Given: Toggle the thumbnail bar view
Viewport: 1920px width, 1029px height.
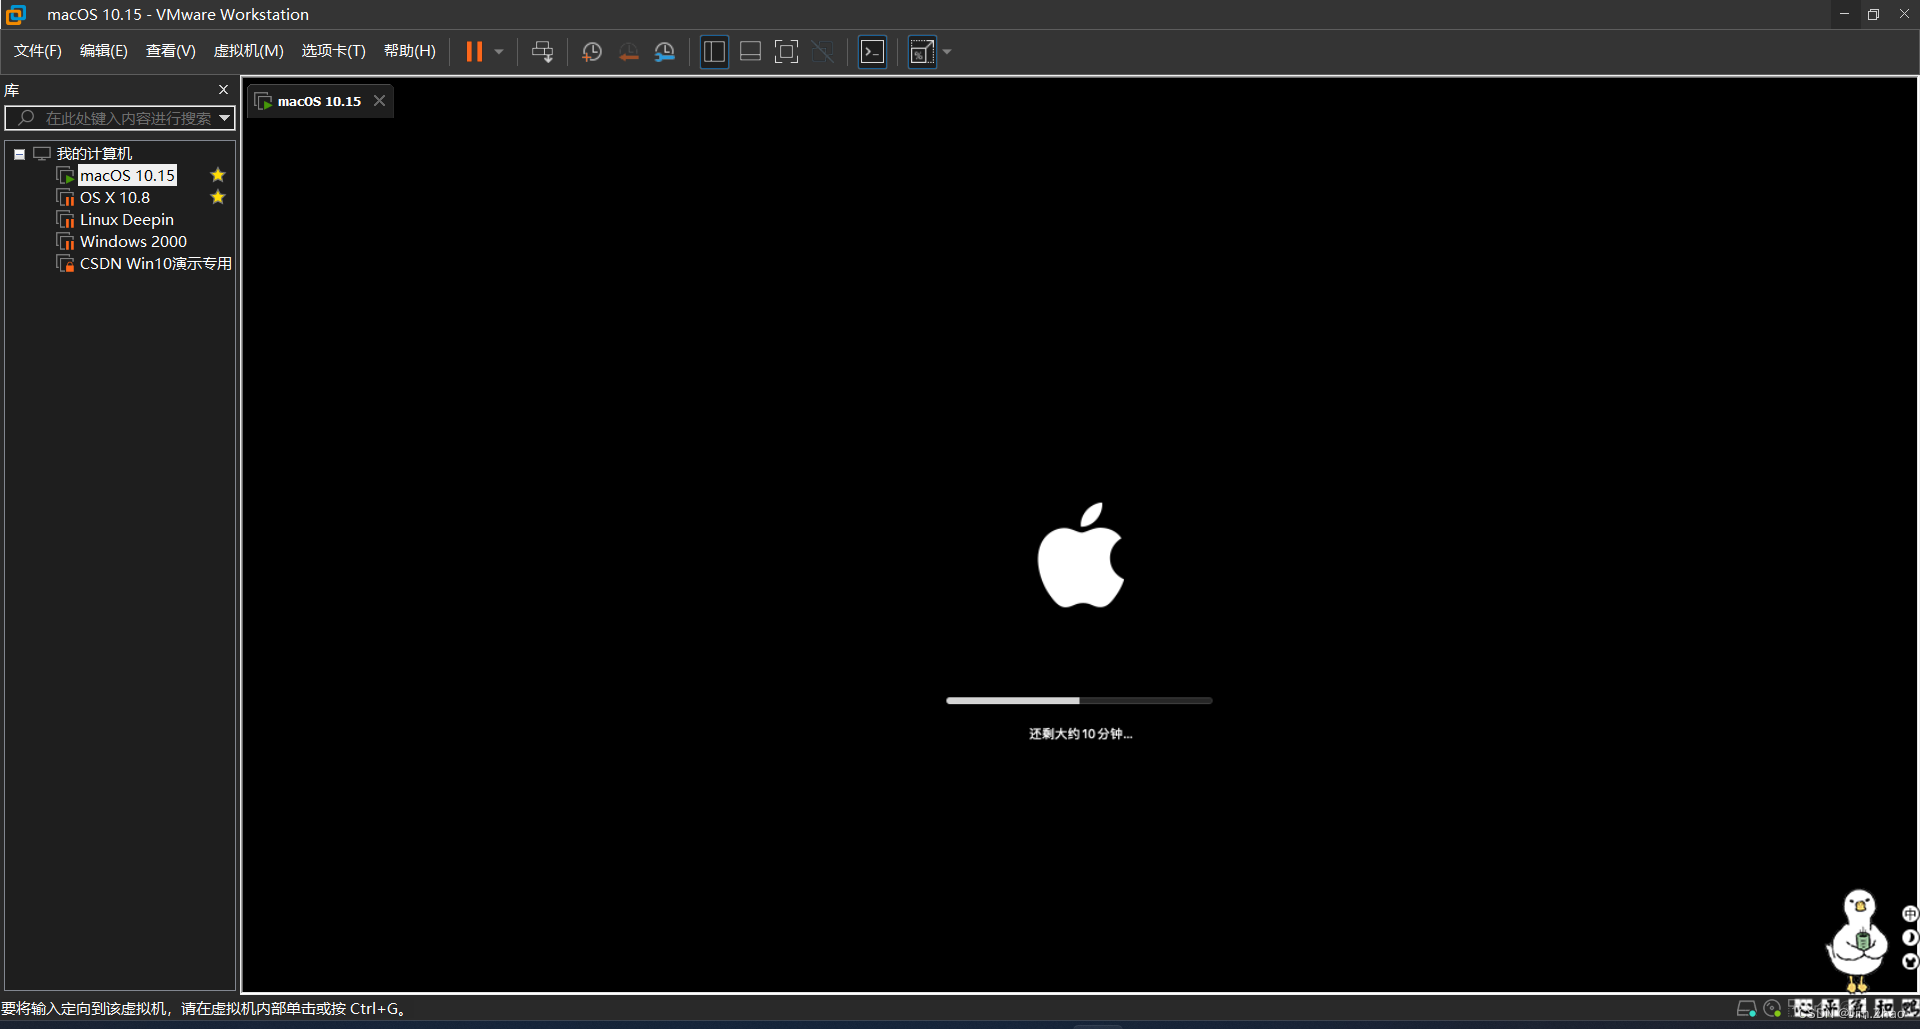Looking at the screenshot, I should coord(750,52).
